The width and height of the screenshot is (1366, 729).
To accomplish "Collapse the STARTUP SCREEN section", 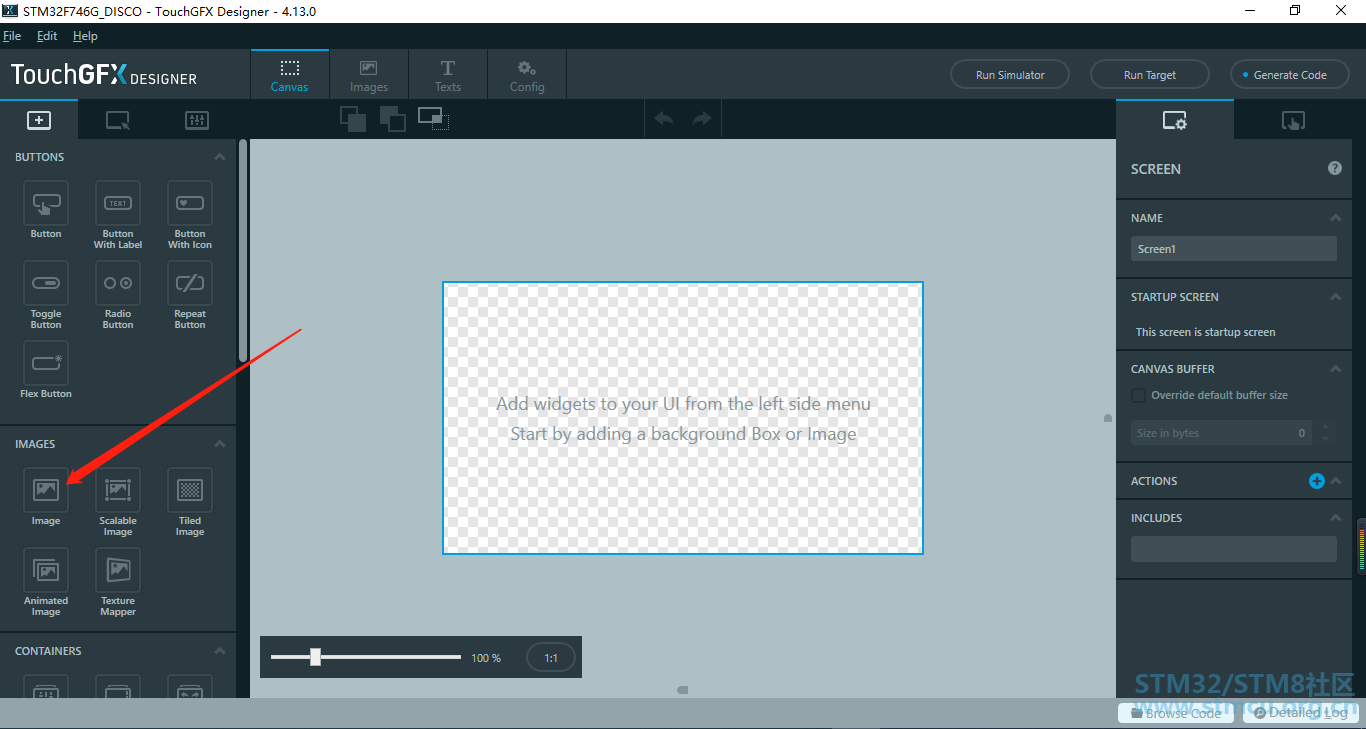I will 1335,297.
